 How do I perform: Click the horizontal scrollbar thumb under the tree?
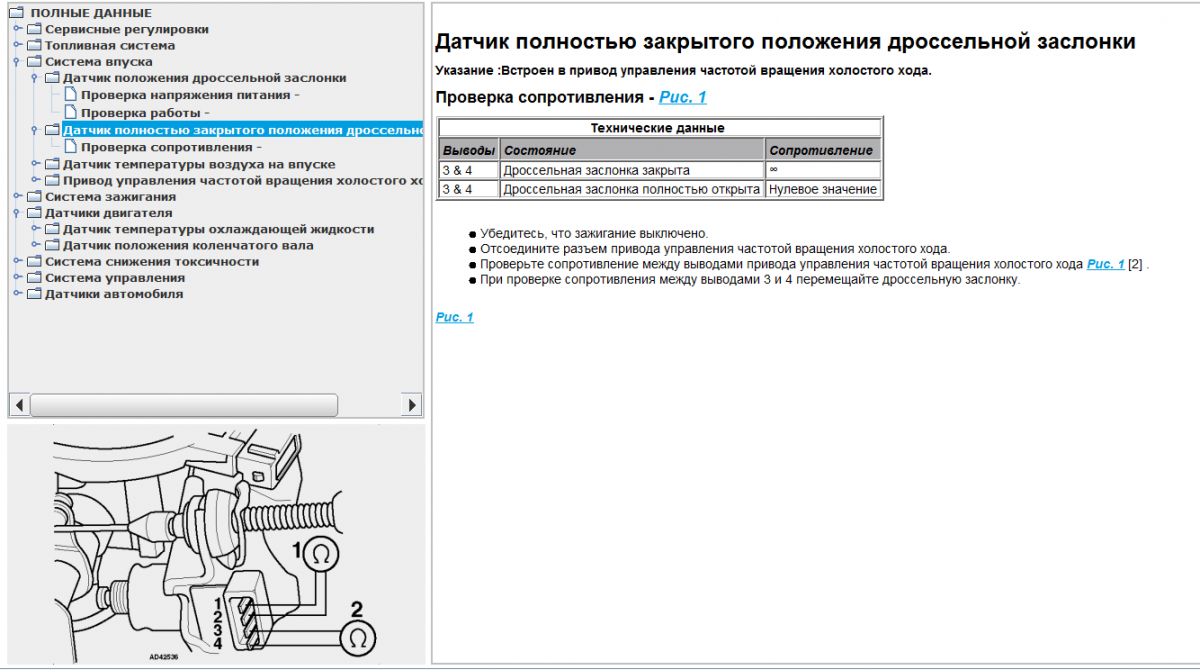tap(184, 404)
